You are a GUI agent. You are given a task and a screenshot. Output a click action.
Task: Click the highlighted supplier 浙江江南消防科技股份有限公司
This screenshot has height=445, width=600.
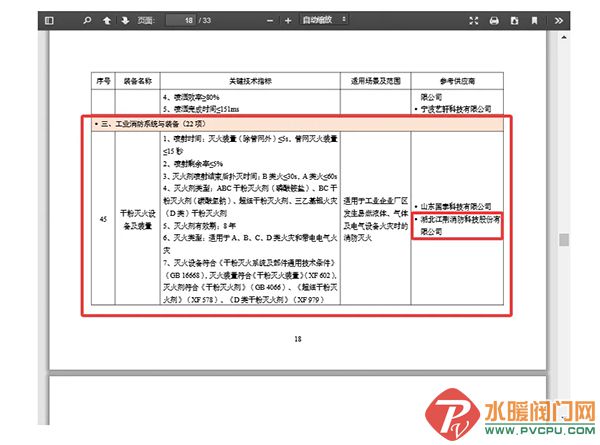click(x=456, y=224)
